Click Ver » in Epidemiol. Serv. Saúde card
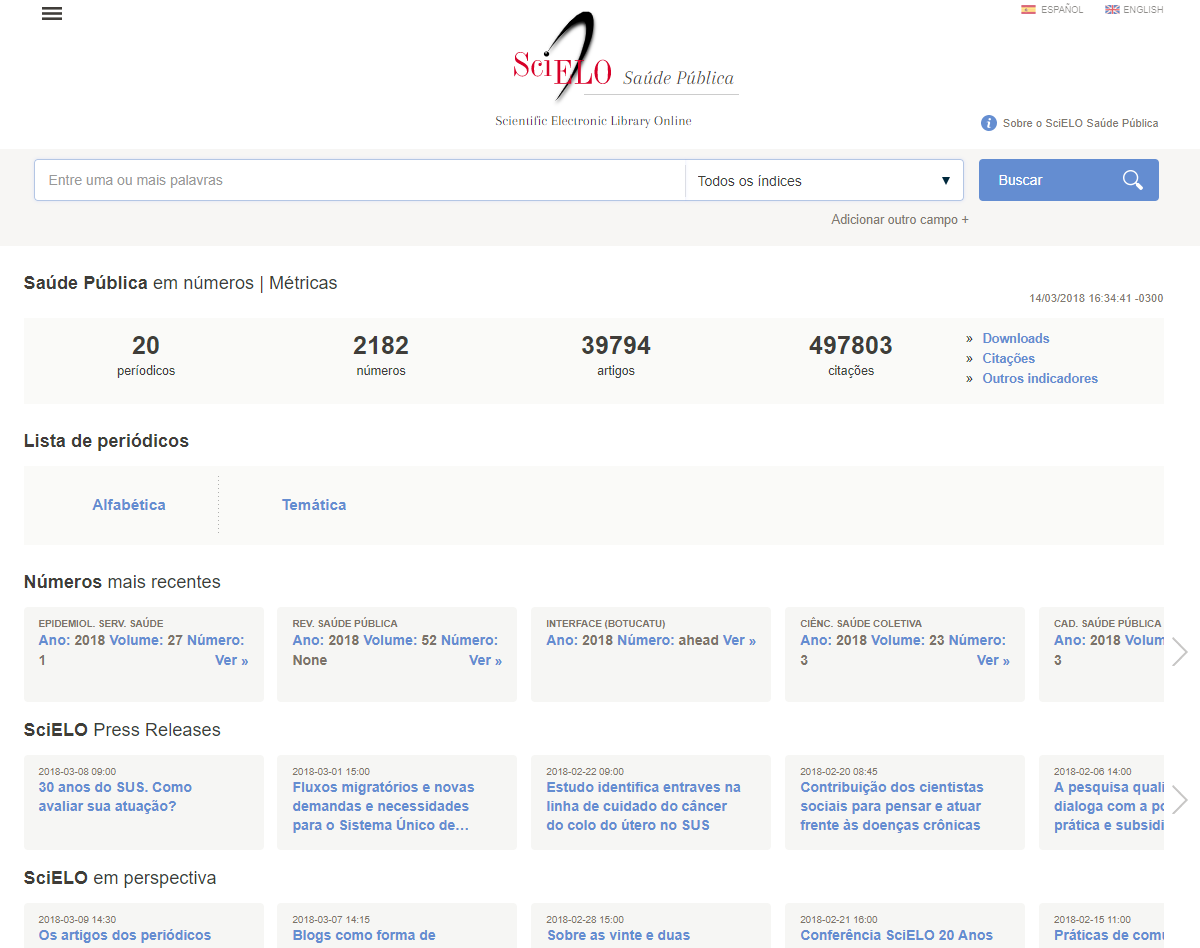This screenshot has width=1200, height=948. (x=231, y=660)
